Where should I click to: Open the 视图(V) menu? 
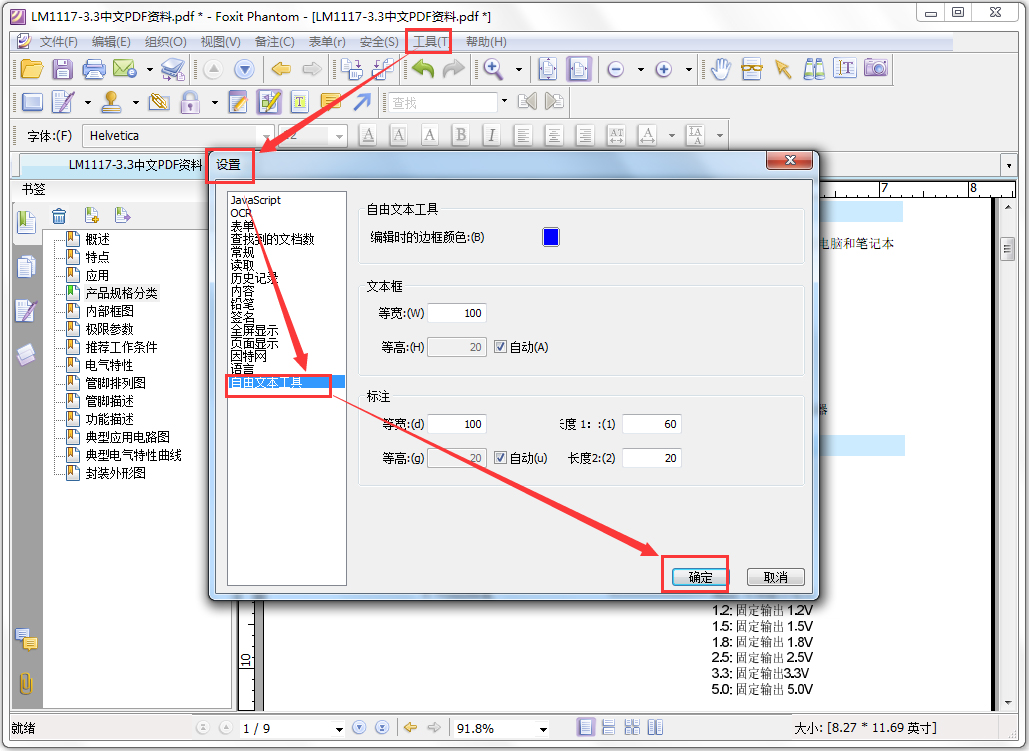click(x=220, y=41)
